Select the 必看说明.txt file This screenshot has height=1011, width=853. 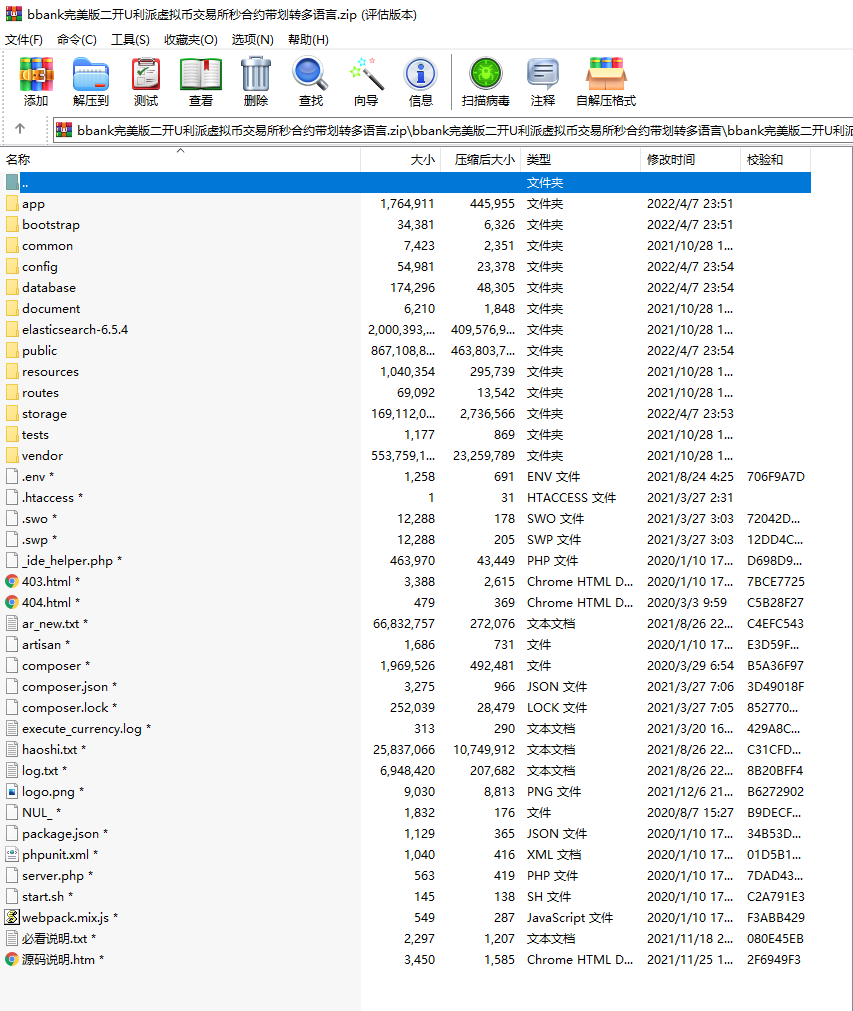pos(407,939)
